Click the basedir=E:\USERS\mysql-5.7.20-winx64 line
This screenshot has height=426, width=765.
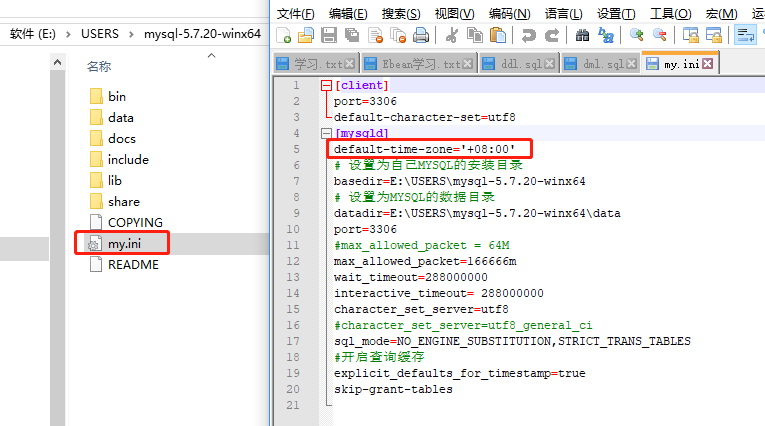[x=460, y=181]
